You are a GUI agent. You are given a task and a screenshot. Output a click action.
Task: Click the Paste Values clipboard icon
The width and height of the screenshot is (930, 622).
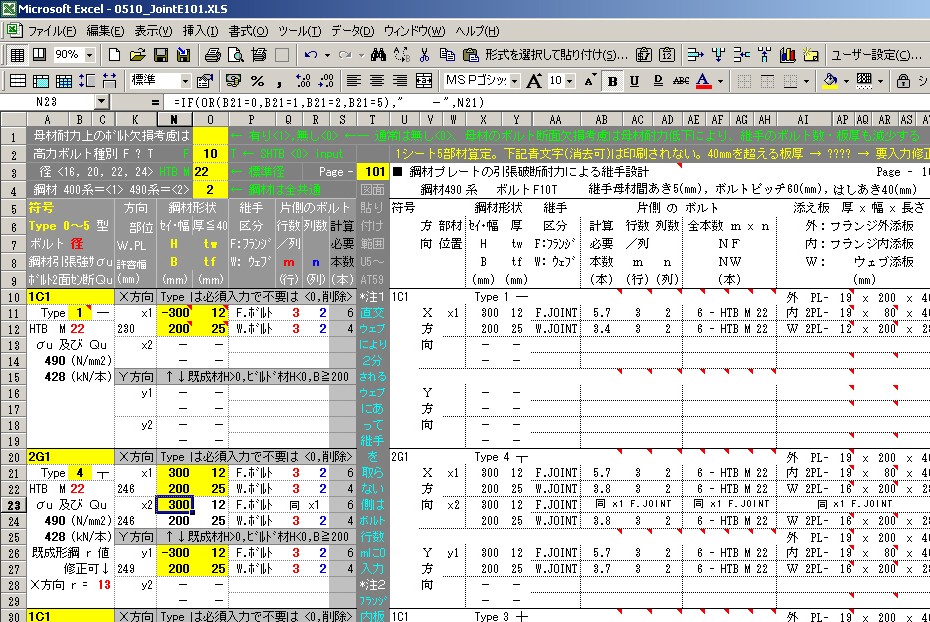click(667, 55)
